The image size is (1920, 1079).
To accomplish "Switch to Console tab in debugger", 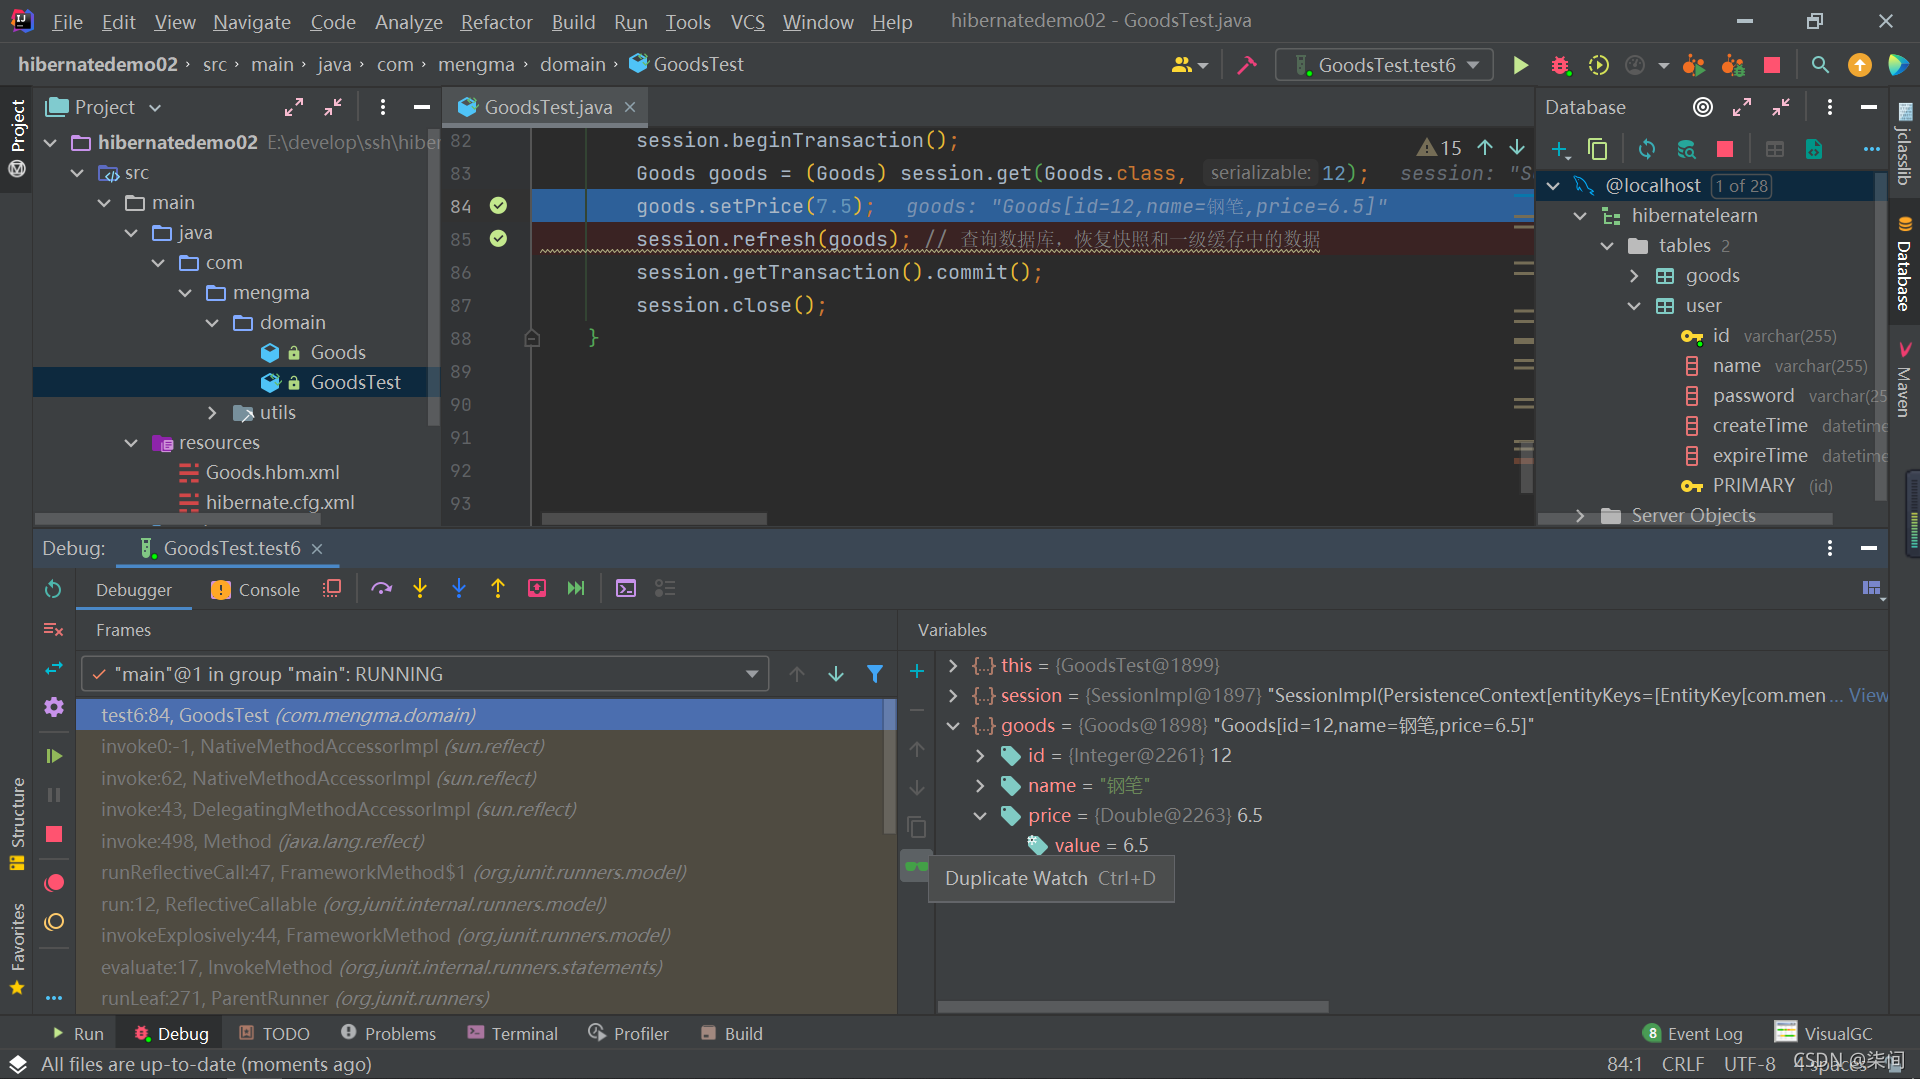I will pyautogui.click(x=256, y=590).
